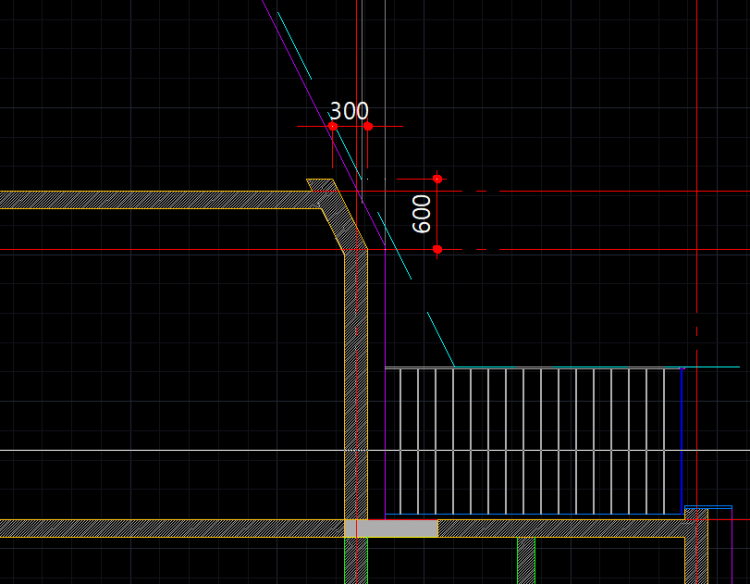Select the white vertical-bar railing
Viewport: 750px width, 584px height.
tap(530, 440)
